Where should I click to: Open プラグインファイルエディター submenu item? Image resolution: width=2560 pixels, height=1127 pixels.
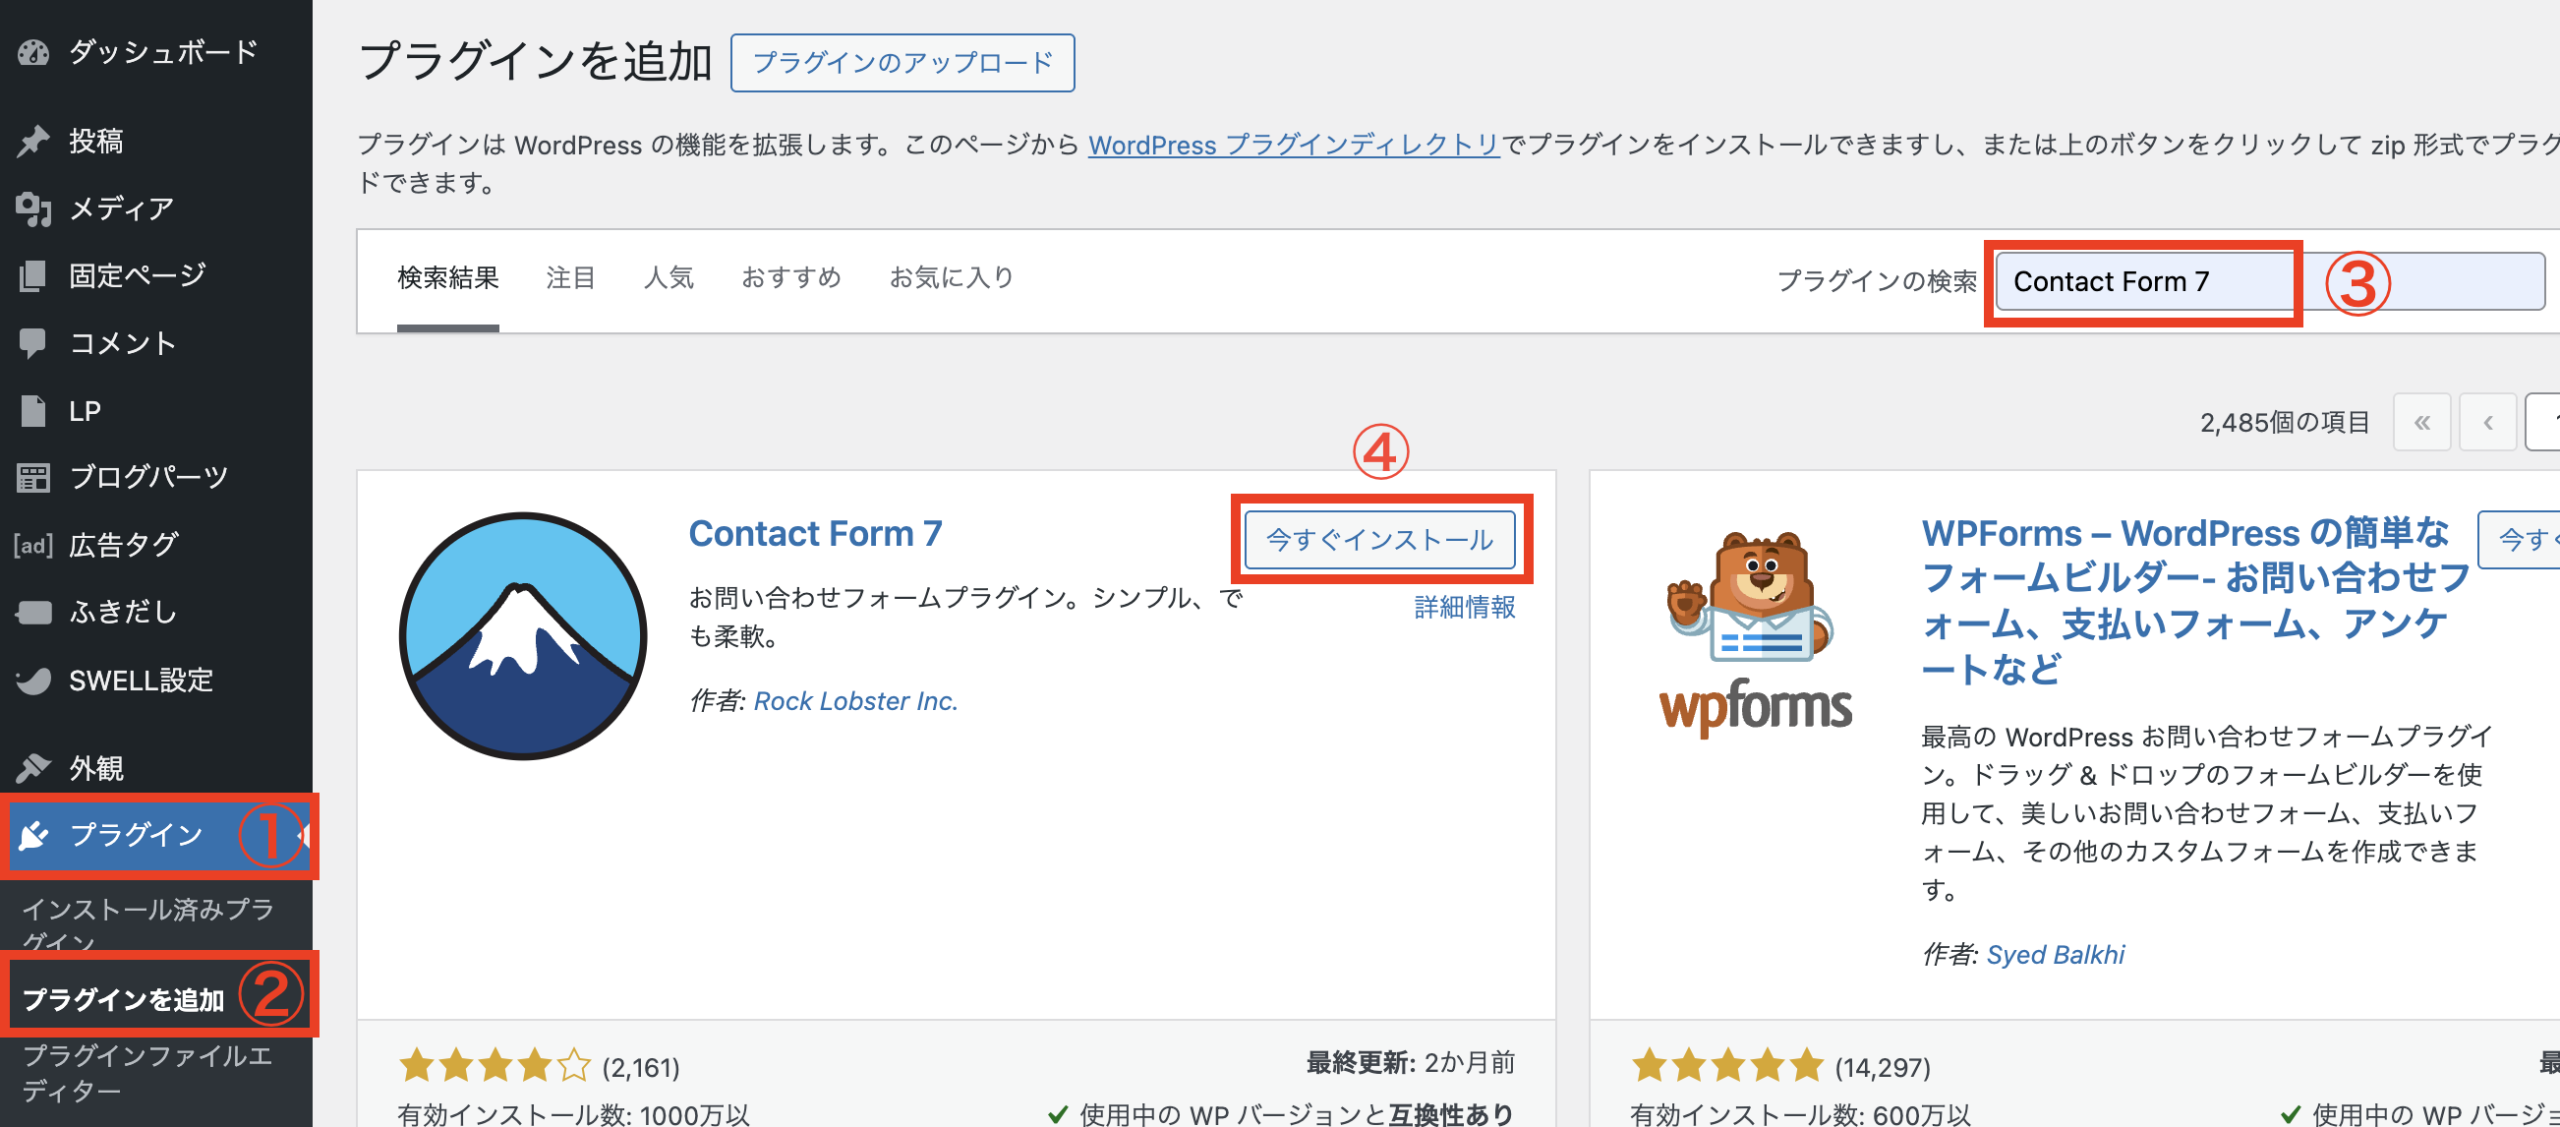click(x=147, y=1073)
